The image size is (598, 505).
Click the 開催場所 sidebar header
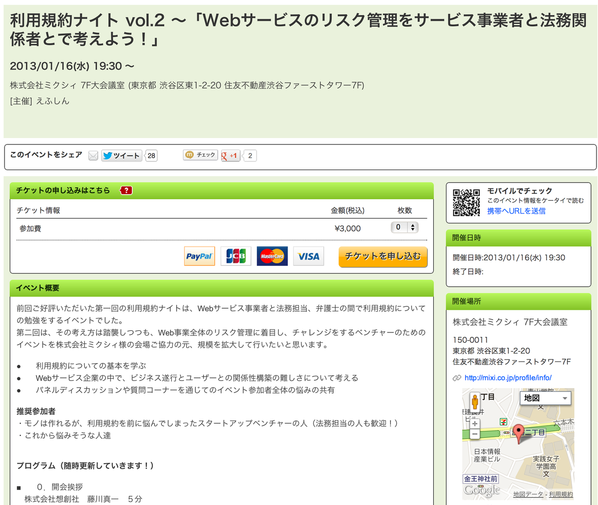point(466,301)
